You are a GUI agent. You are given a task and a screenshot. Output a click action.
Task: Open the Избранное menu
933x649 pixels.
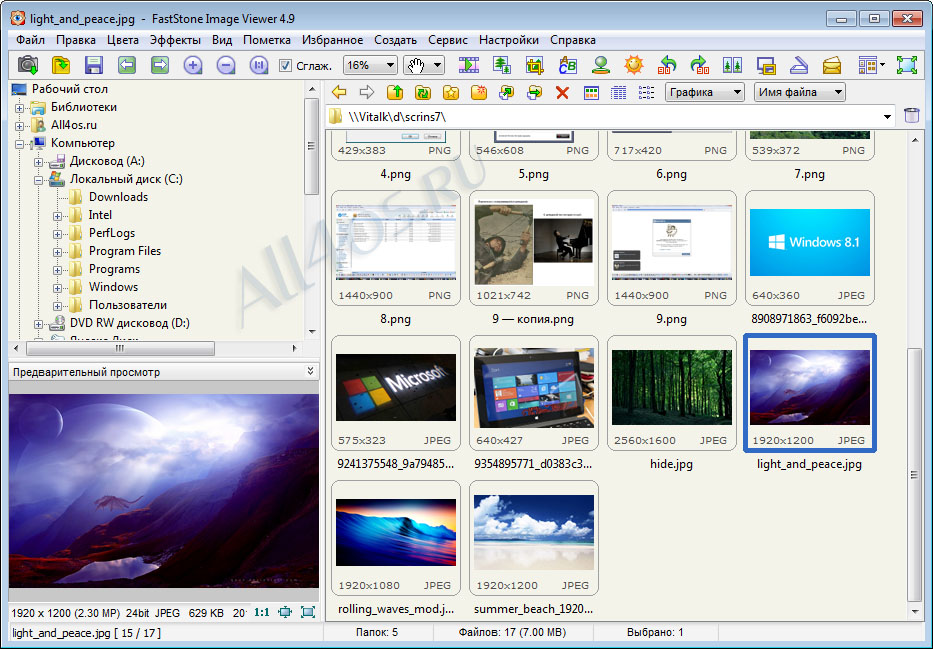pyautogui.click(x=332, y=40)
